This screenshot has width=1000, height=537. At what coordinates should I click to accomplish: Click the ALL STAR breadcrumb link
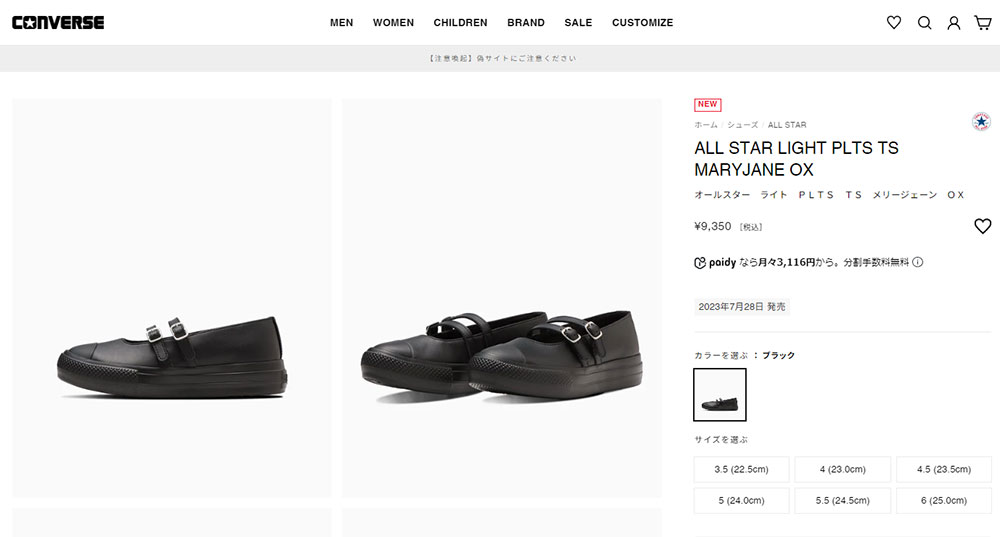pos(787,125)
